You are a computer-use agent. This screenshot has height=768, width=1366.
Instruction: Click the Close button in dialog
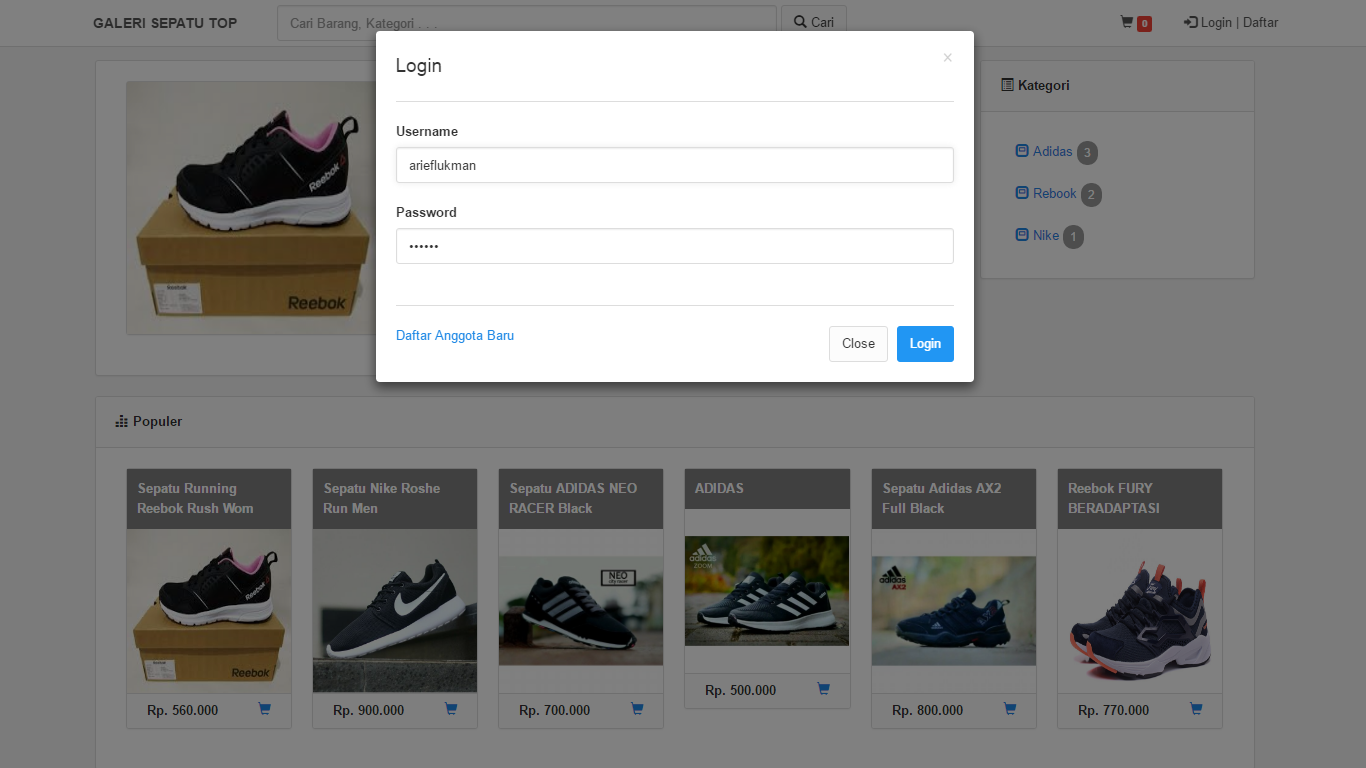tap(858, 344)
